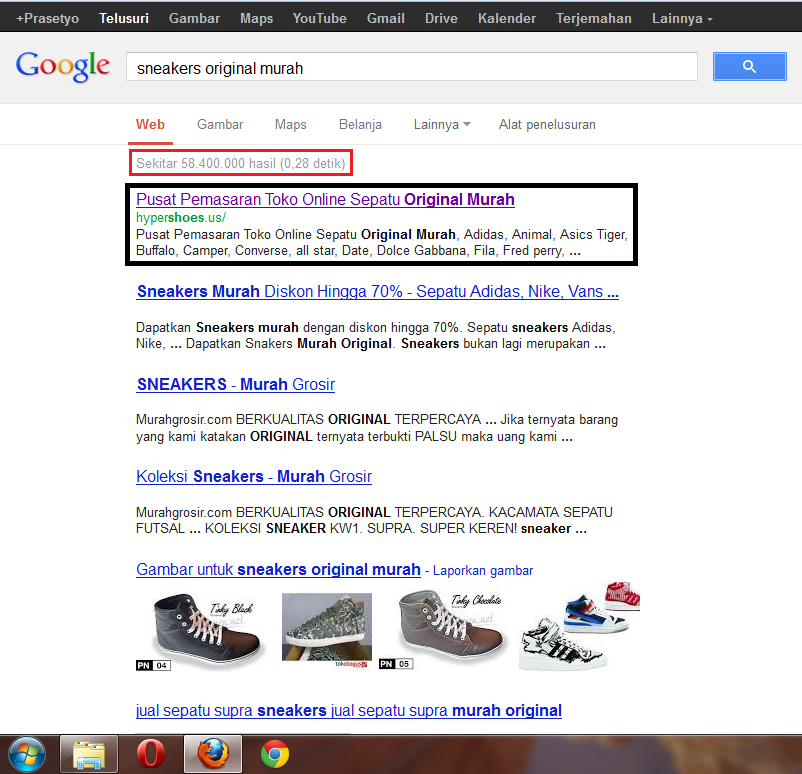The image size is (802, 774).
Task: Click the blue search magnifier button
Action: pos(749,67)
